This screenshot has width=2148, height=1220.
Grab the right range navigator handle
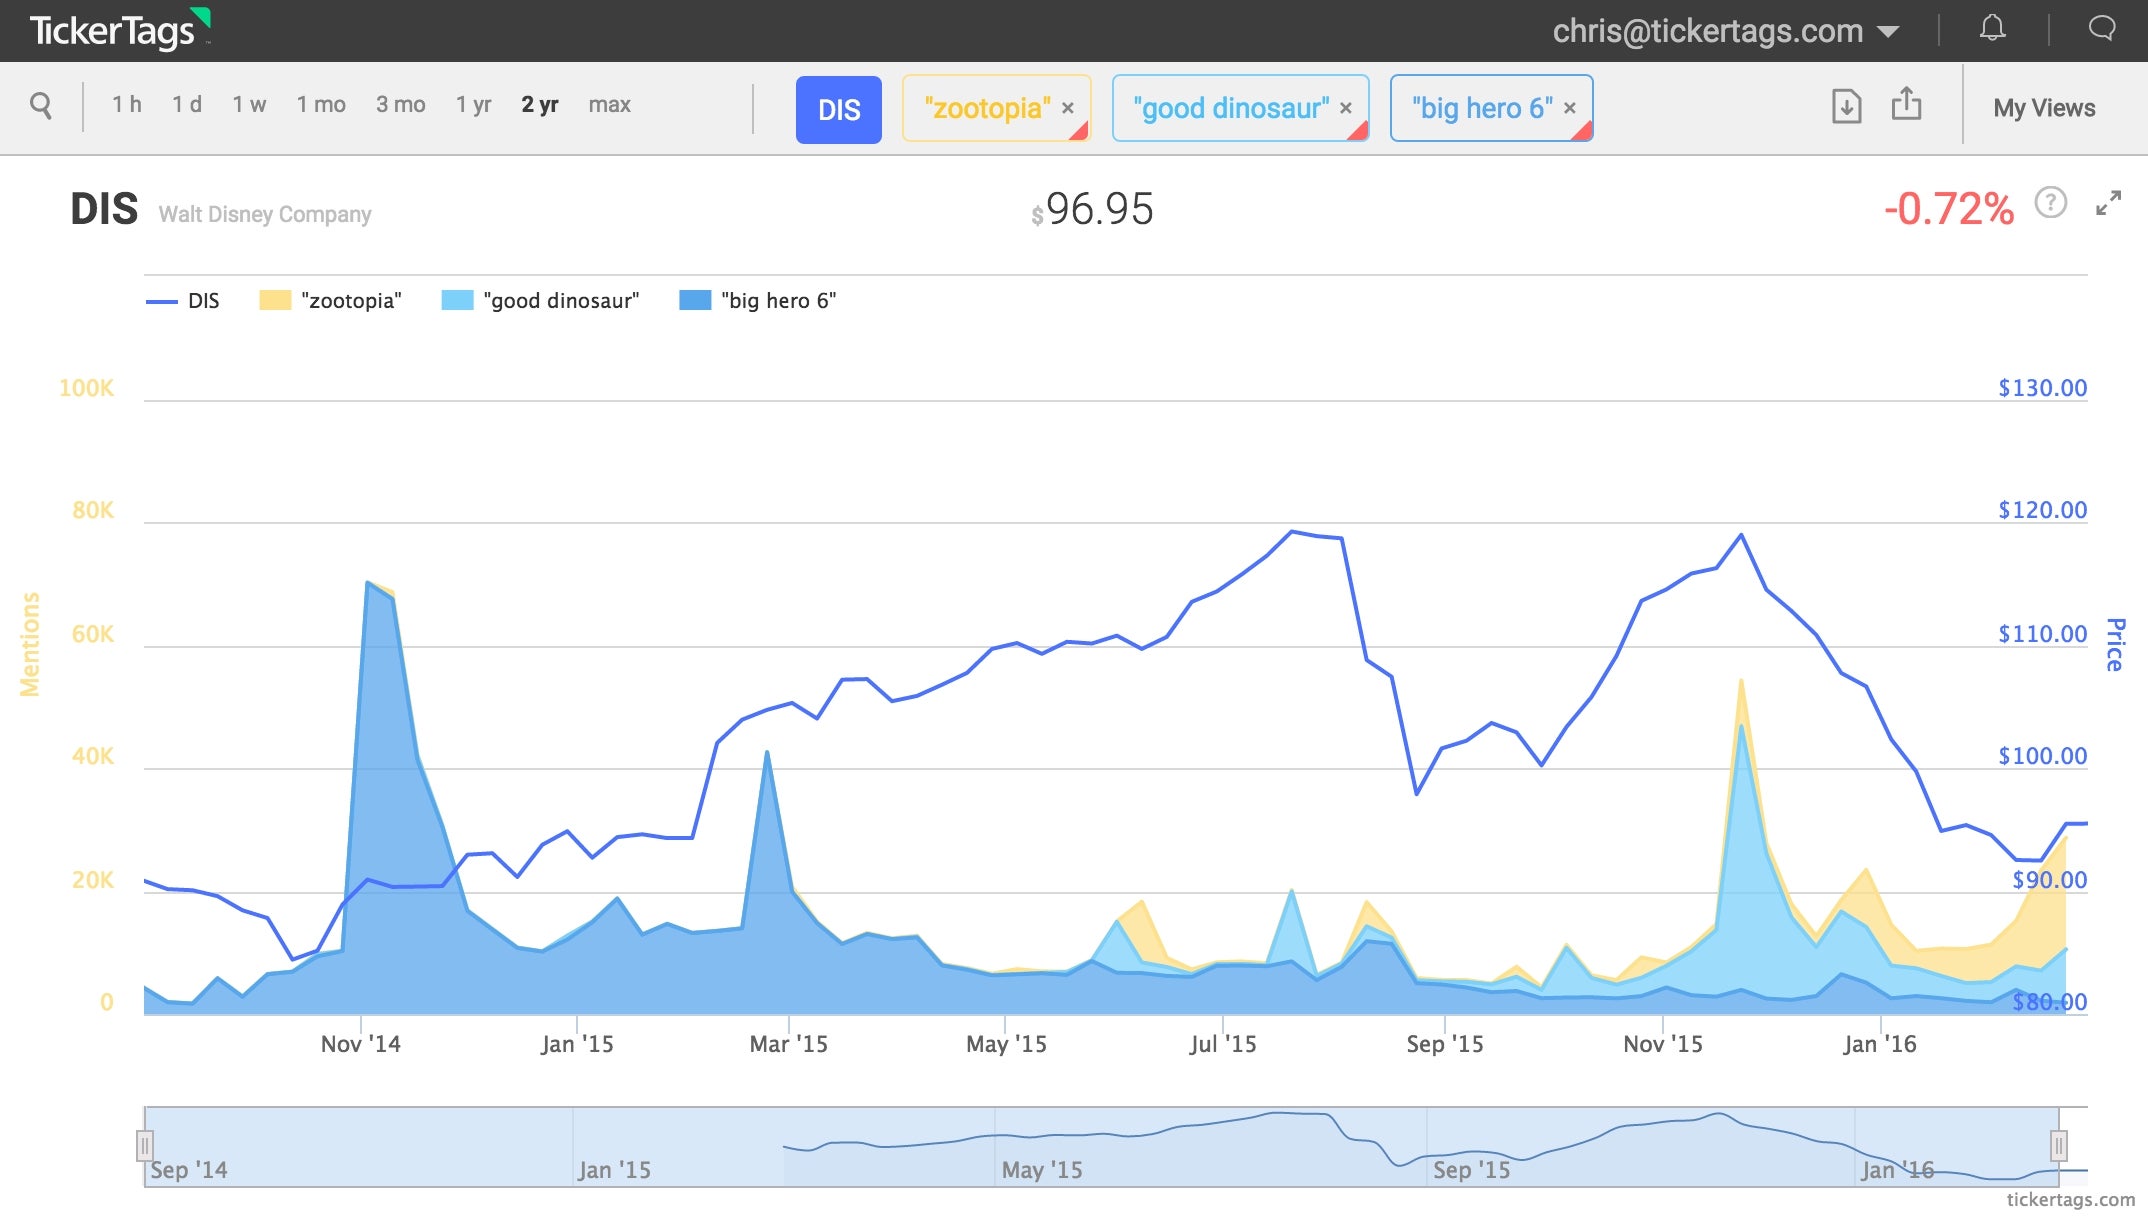[x=2058, y=1145]
